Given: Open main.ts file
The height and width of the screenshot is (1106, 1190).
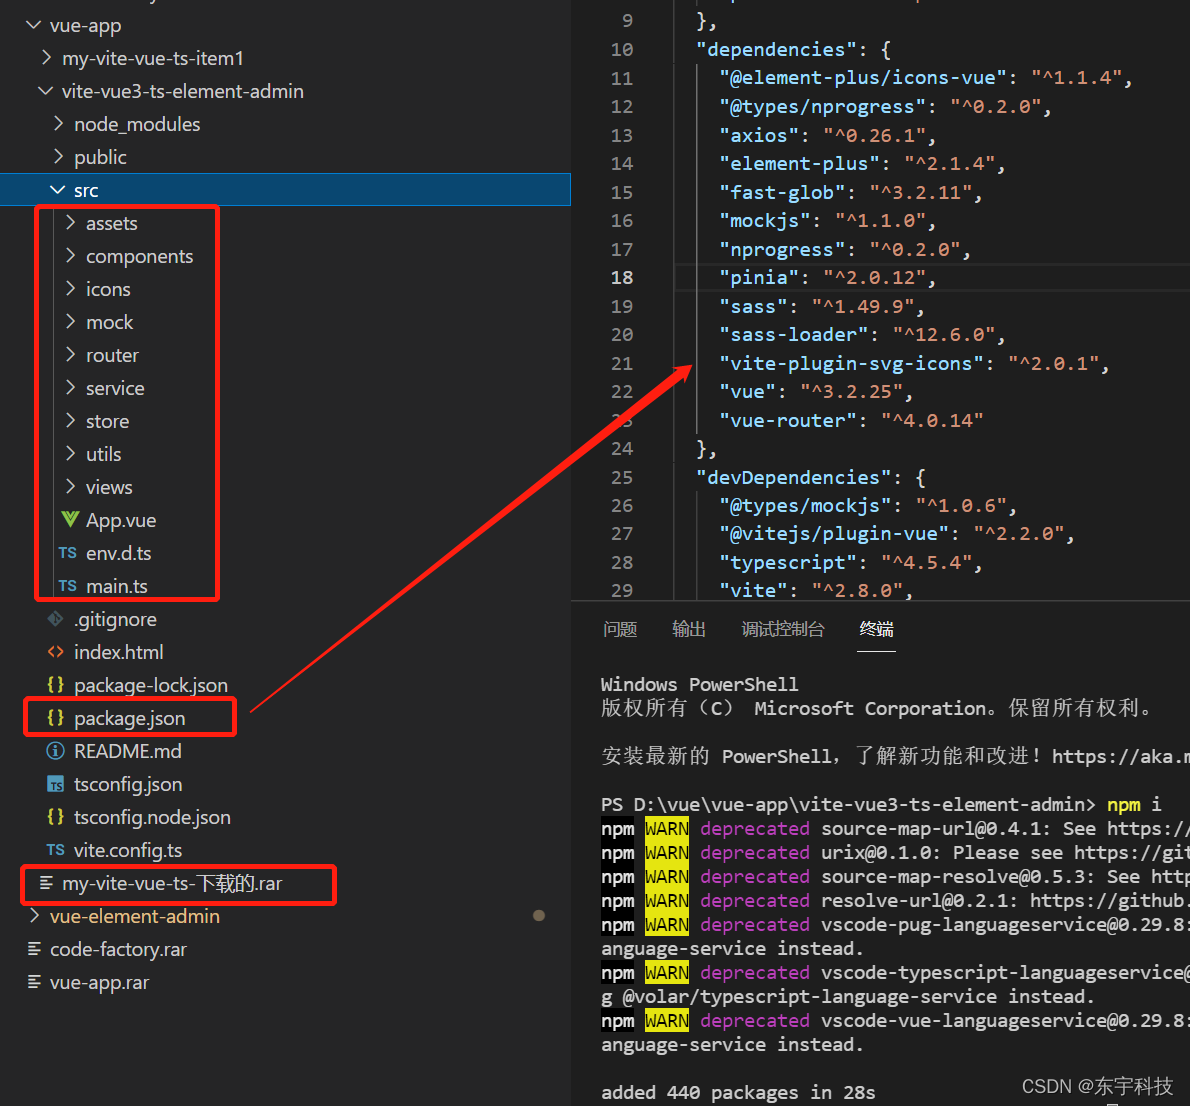Looking at the screenshot, I should 117,586.
